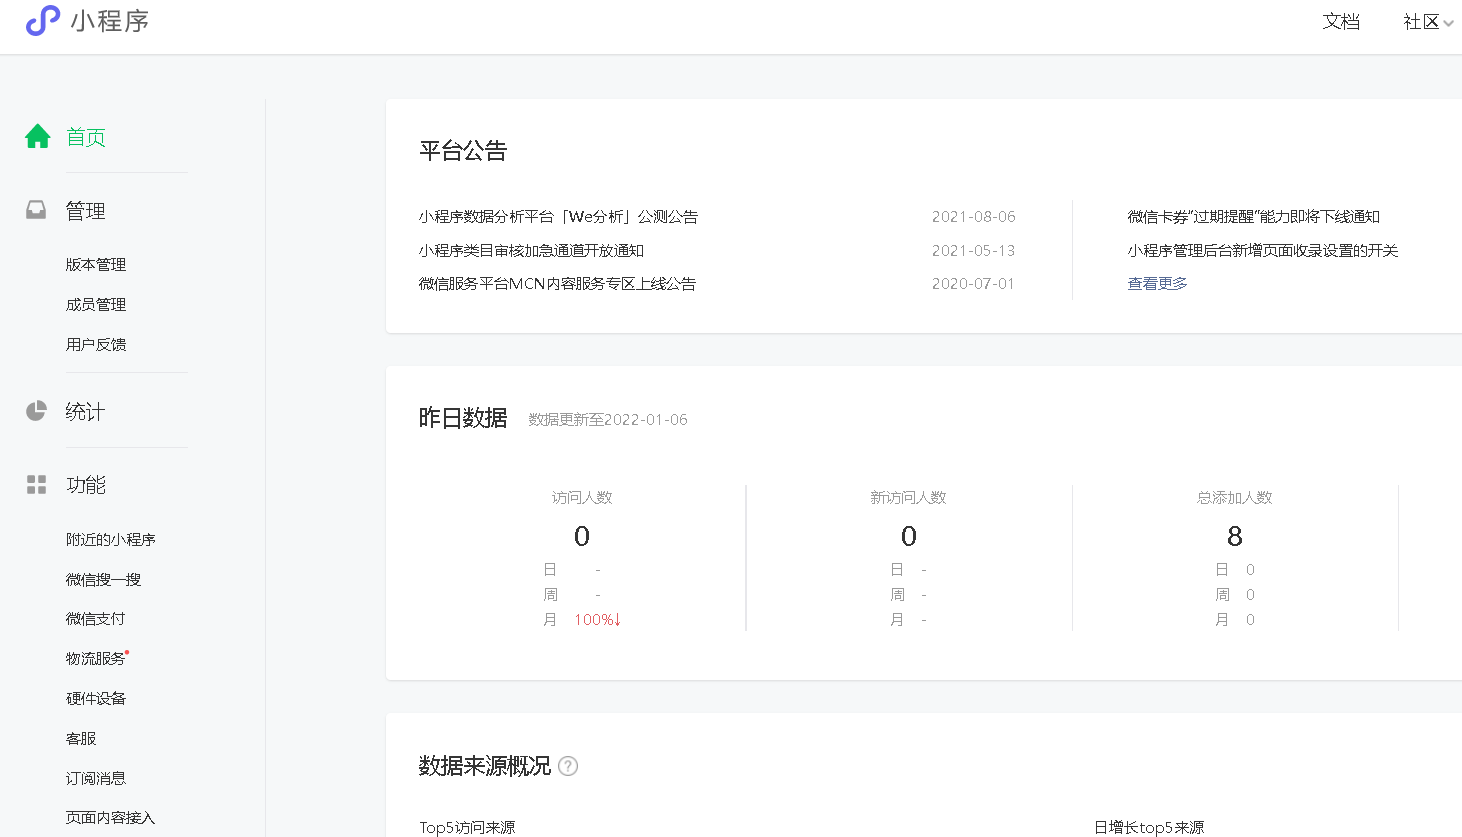Open 版本管理 page
This screenshot has height=837, width=1462.
(96, 264)
